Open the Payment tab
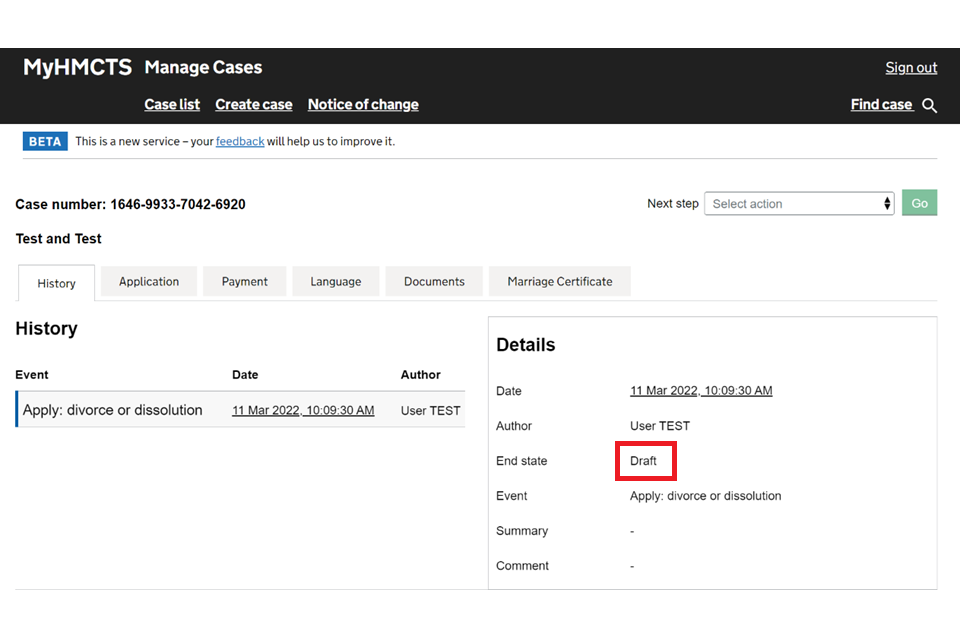This screenshot has height=640, width=960. (x=245, y=282)
